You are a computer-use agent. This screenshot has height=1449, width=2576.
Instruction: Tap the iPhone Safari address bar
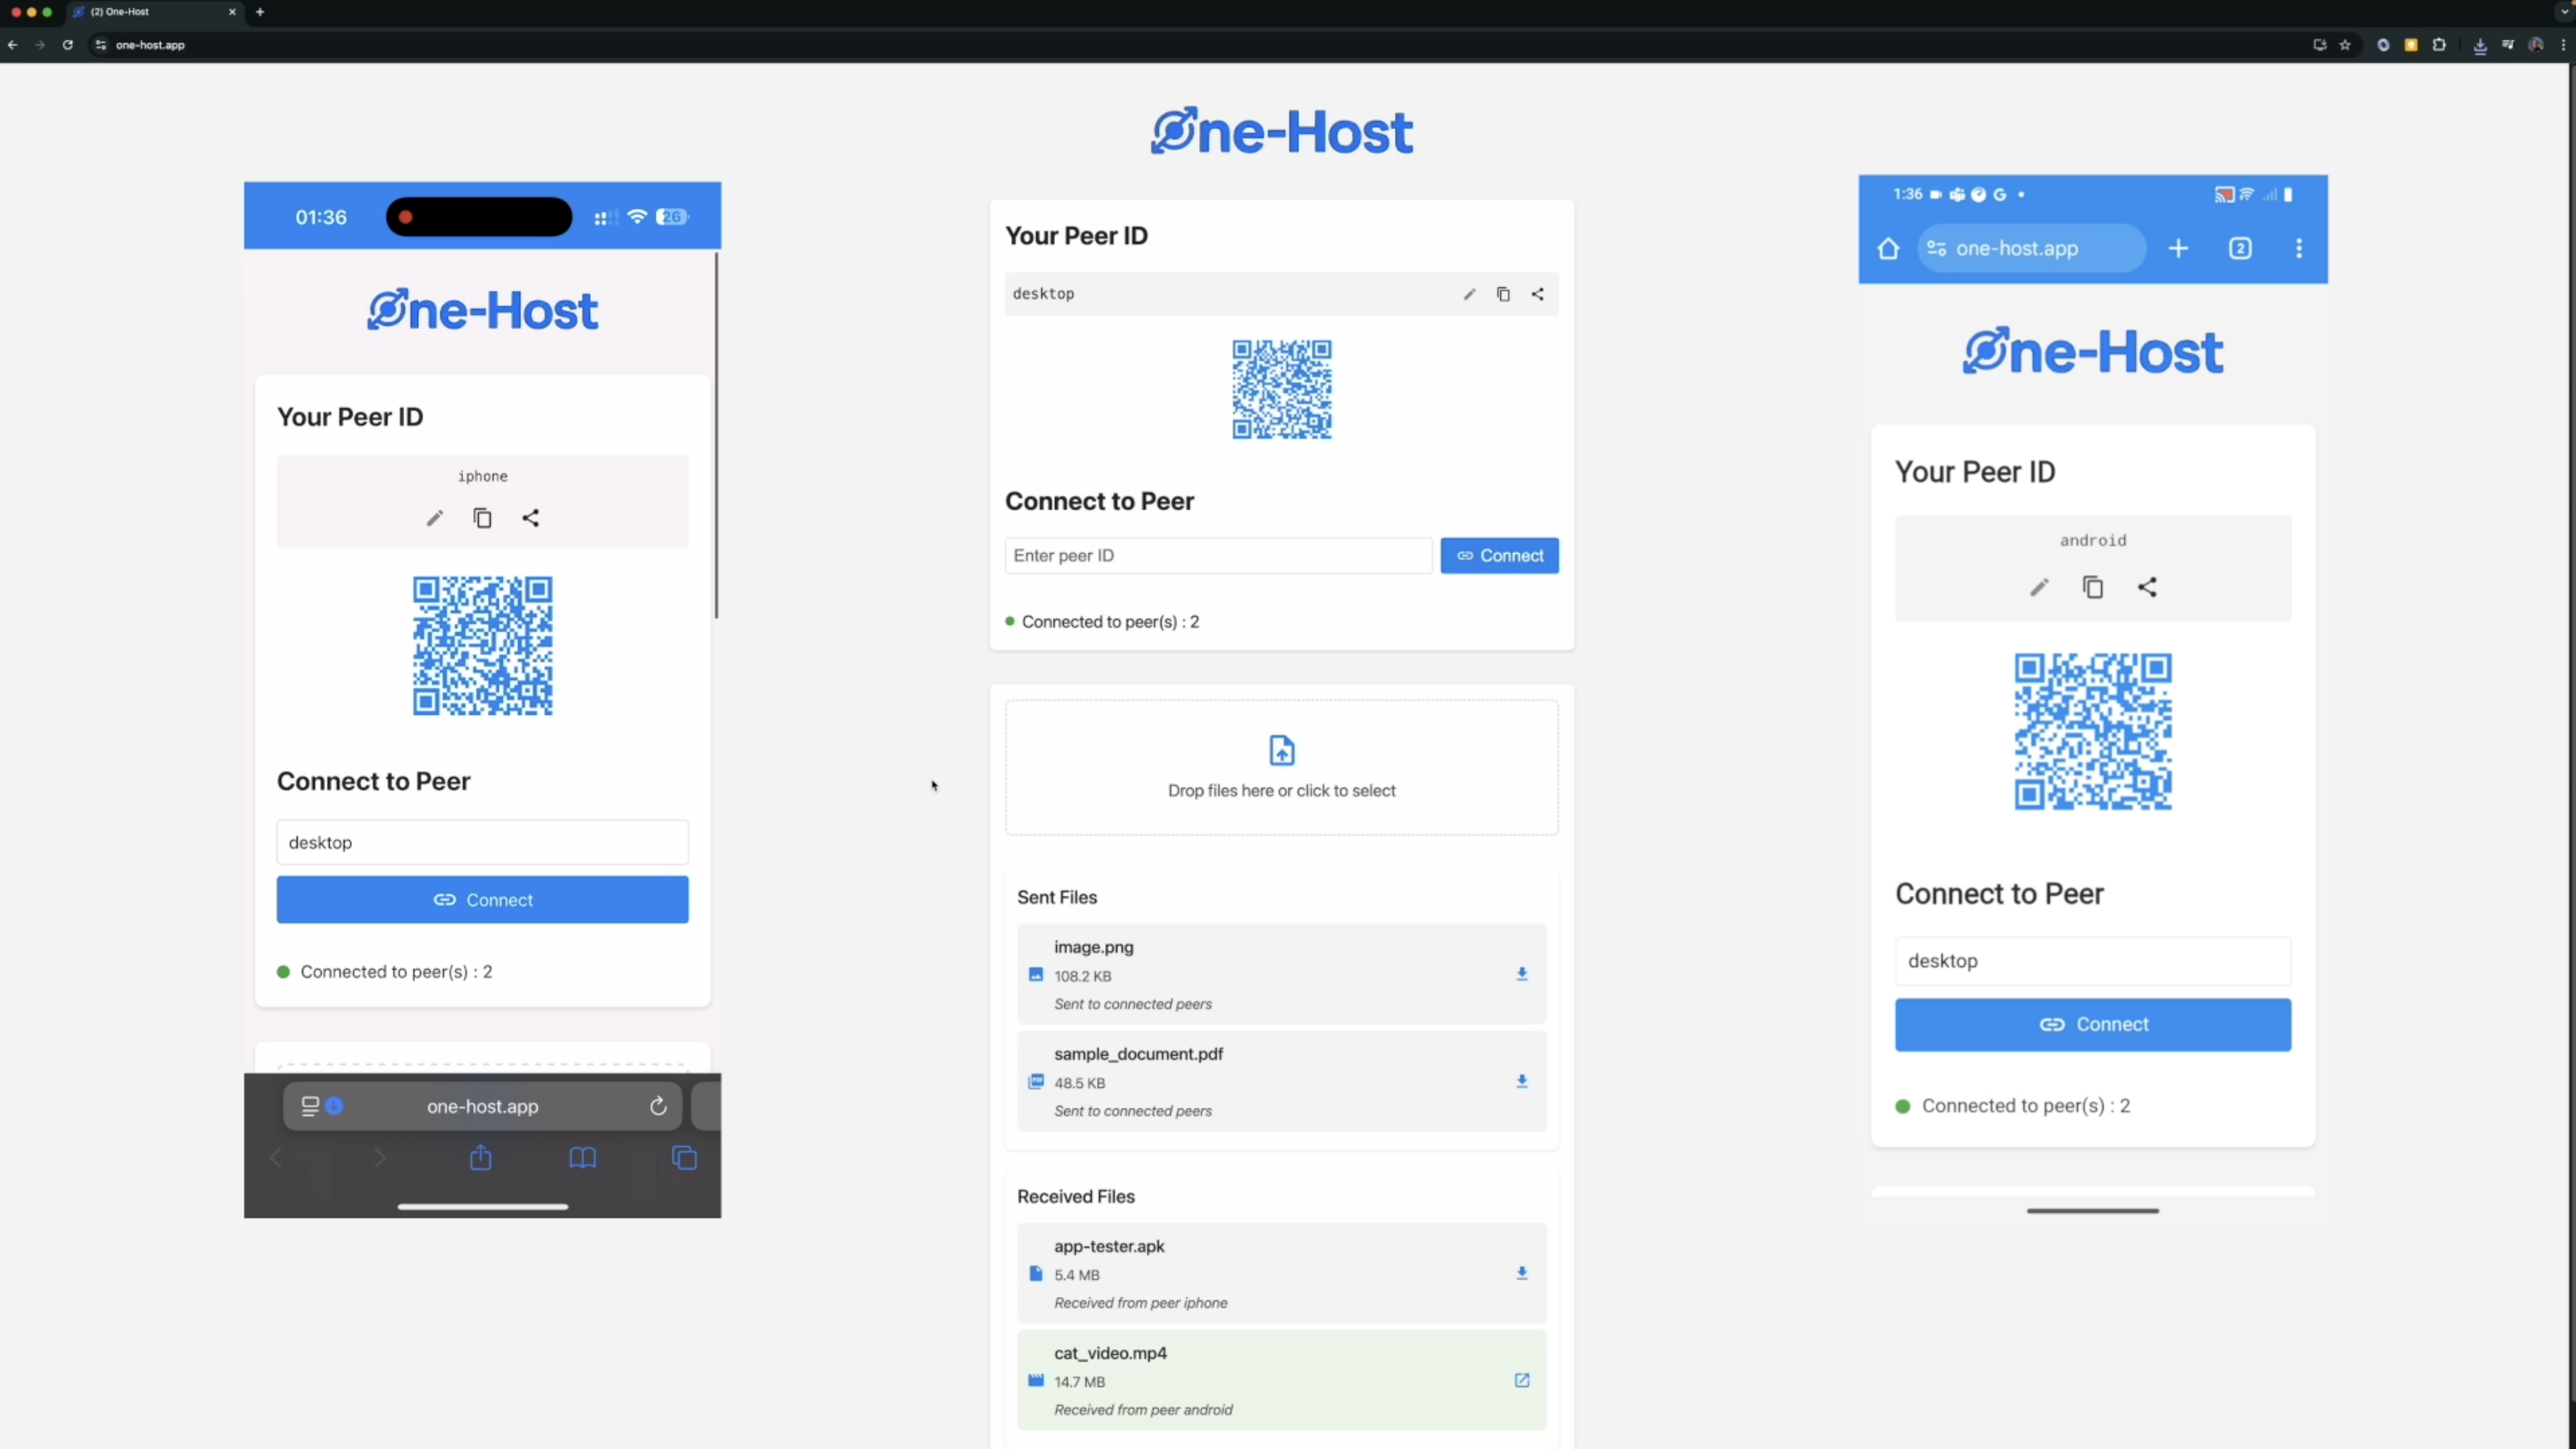coord(482,1106)
